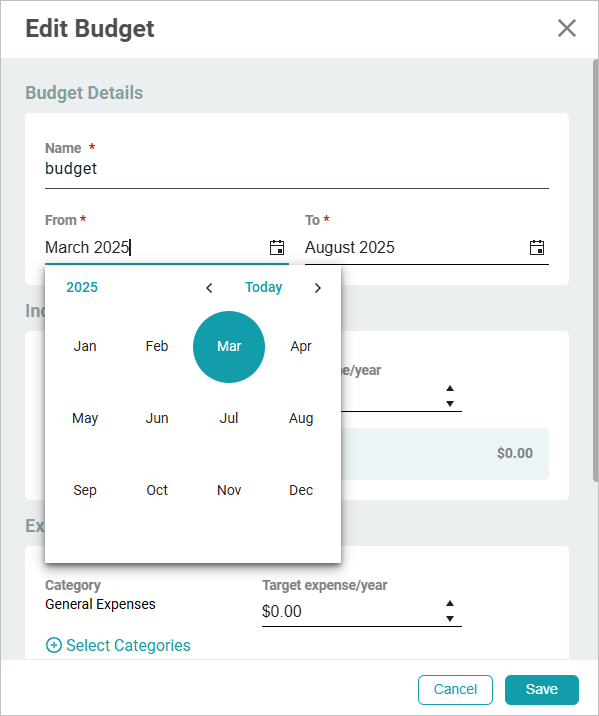The width and height of the screenshot is (599, 716).
Task: Select Jul in the month picker
Action: pos(229,418)
